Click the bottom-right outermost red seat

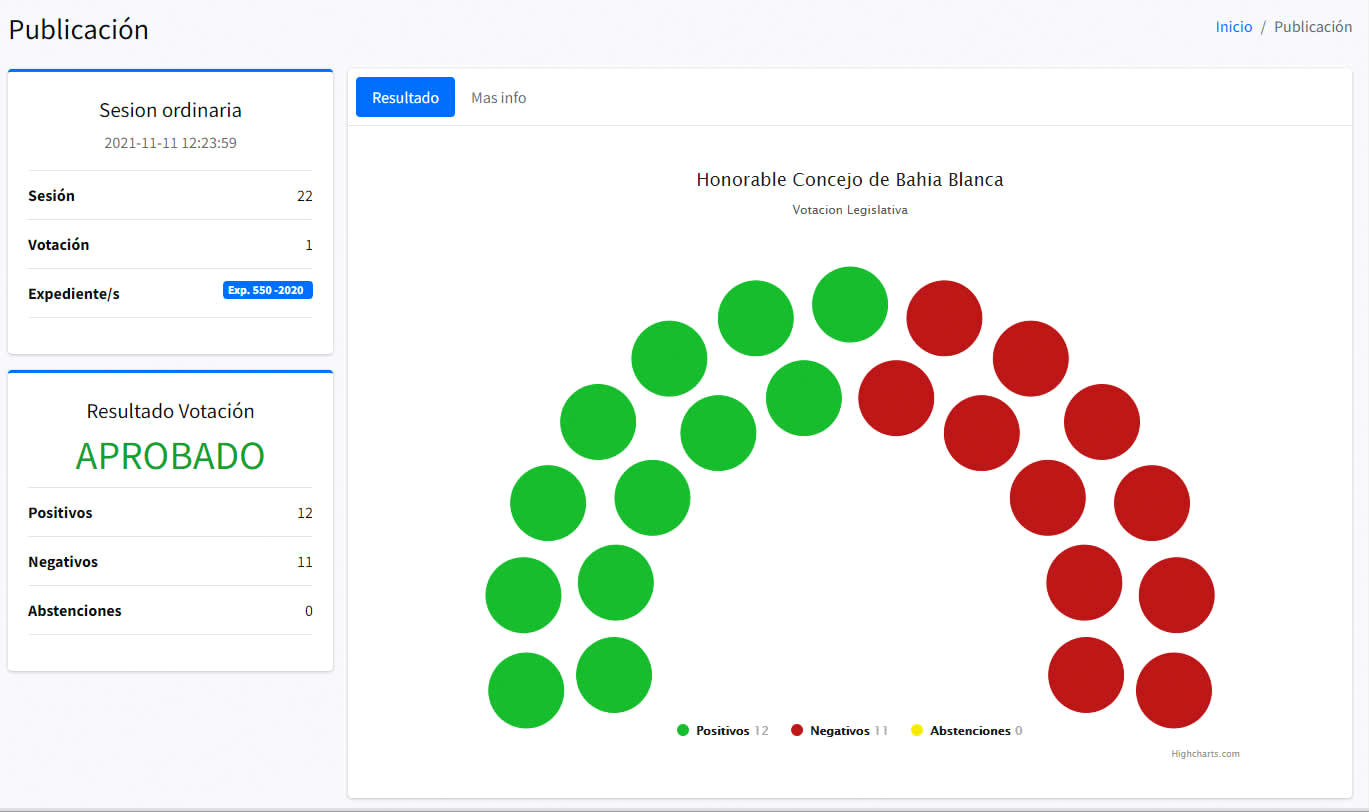1174,690
